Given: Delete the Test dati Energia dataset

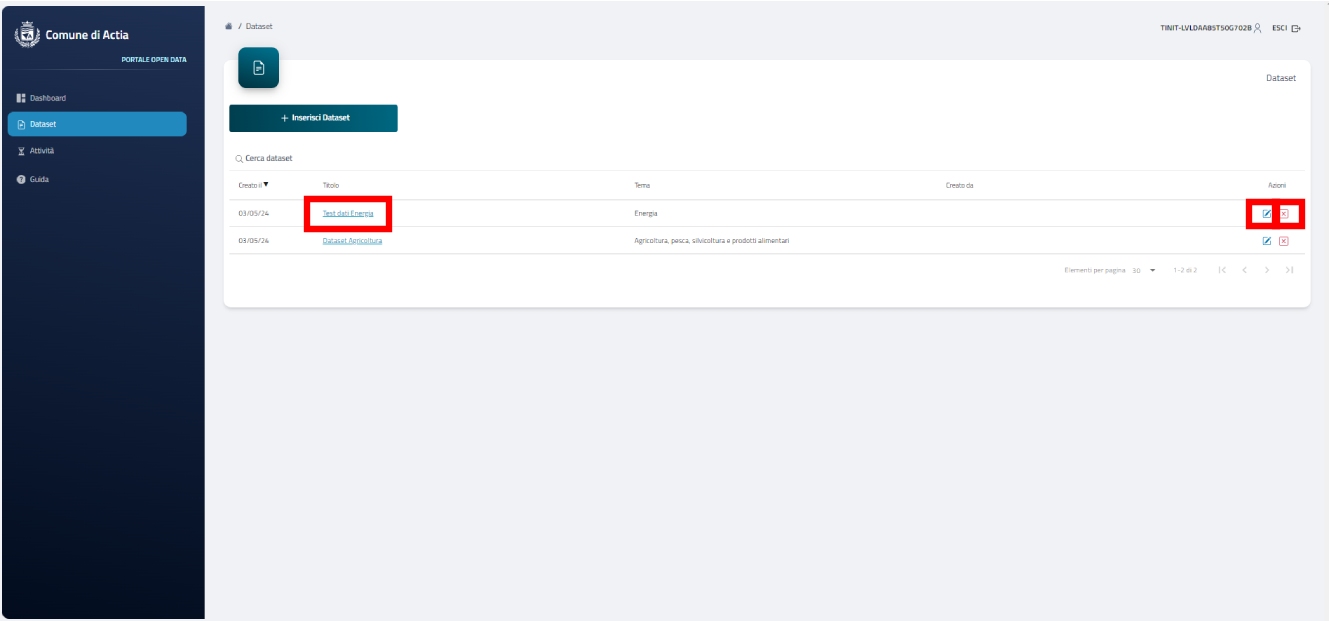Looking at the screenshot, I should (x=1284, y=214).
